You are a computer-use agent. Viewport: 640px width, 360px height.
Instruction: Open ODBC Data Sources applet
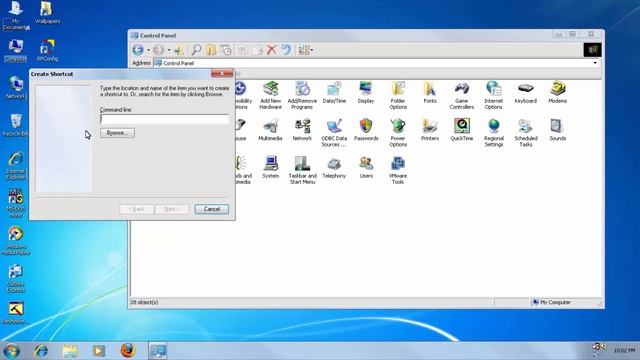(x=334, y=133)
